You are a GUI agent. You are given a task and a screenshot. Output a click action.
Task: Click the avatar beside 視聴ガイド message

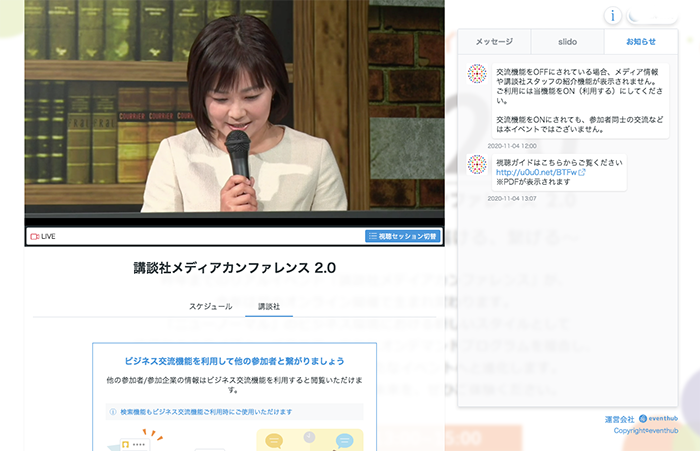477,164
